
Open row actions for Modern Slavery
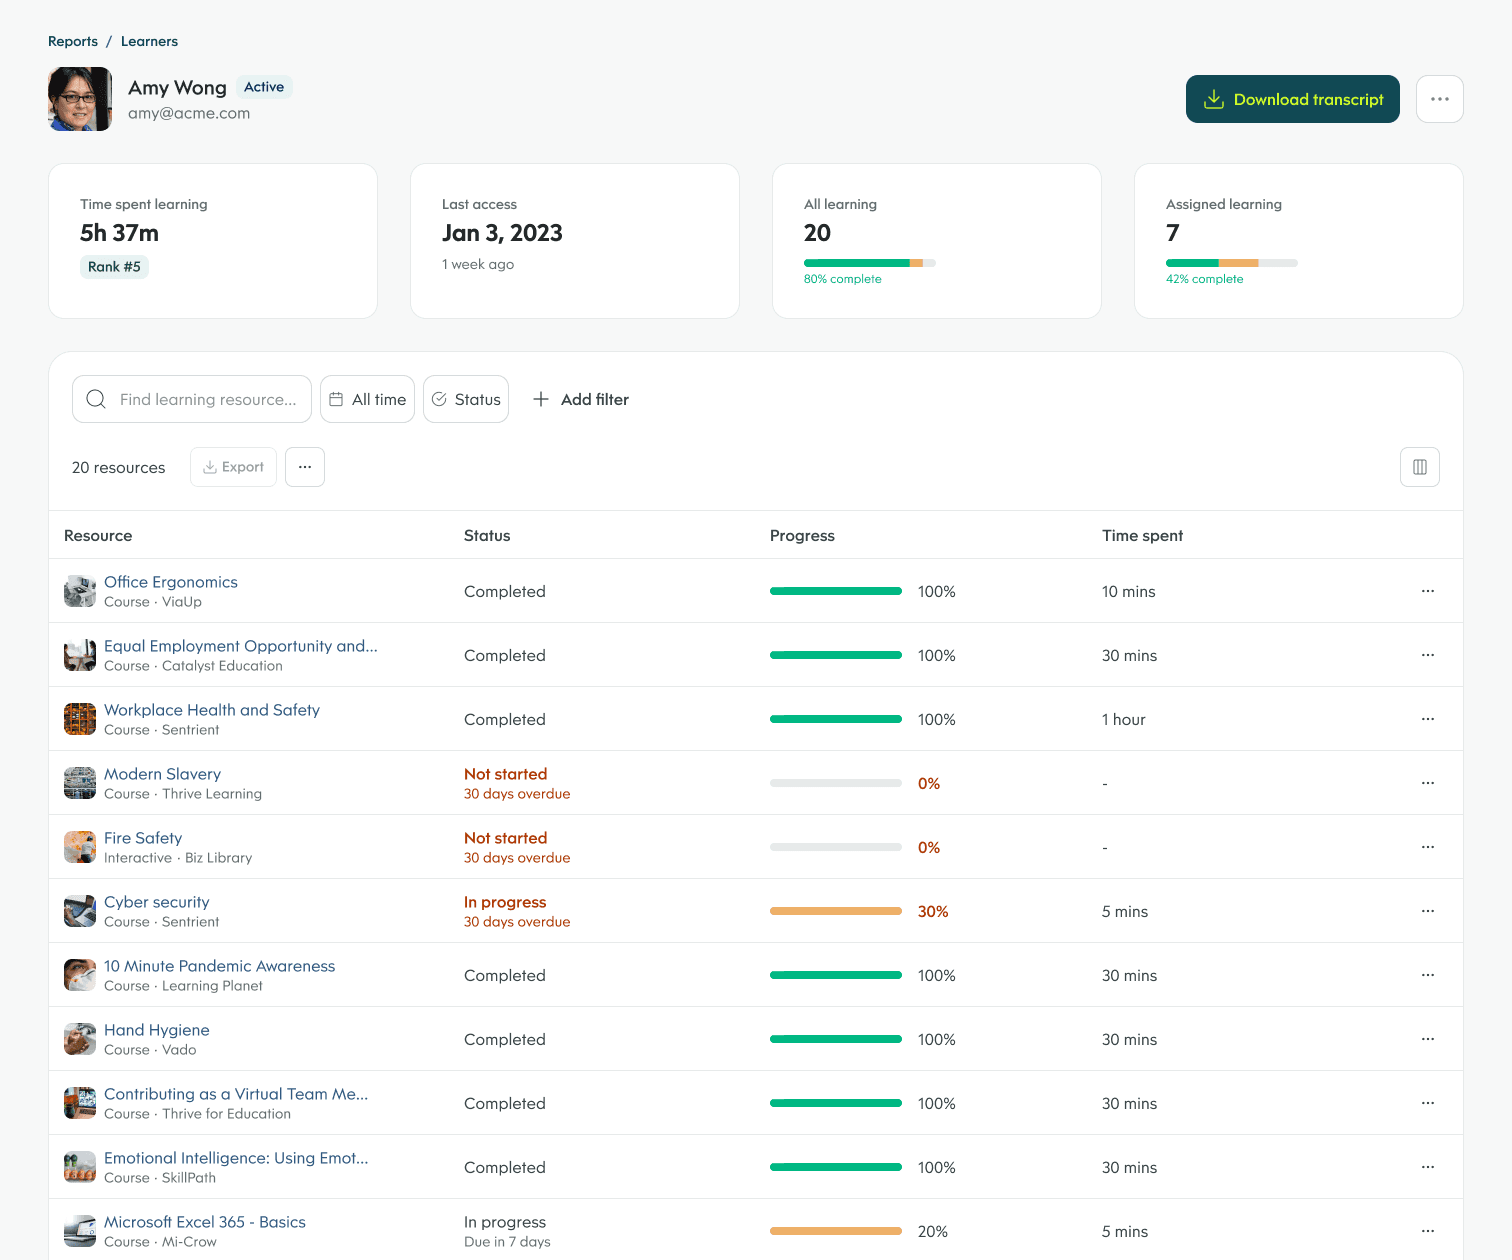click(x=1427, y=783)
